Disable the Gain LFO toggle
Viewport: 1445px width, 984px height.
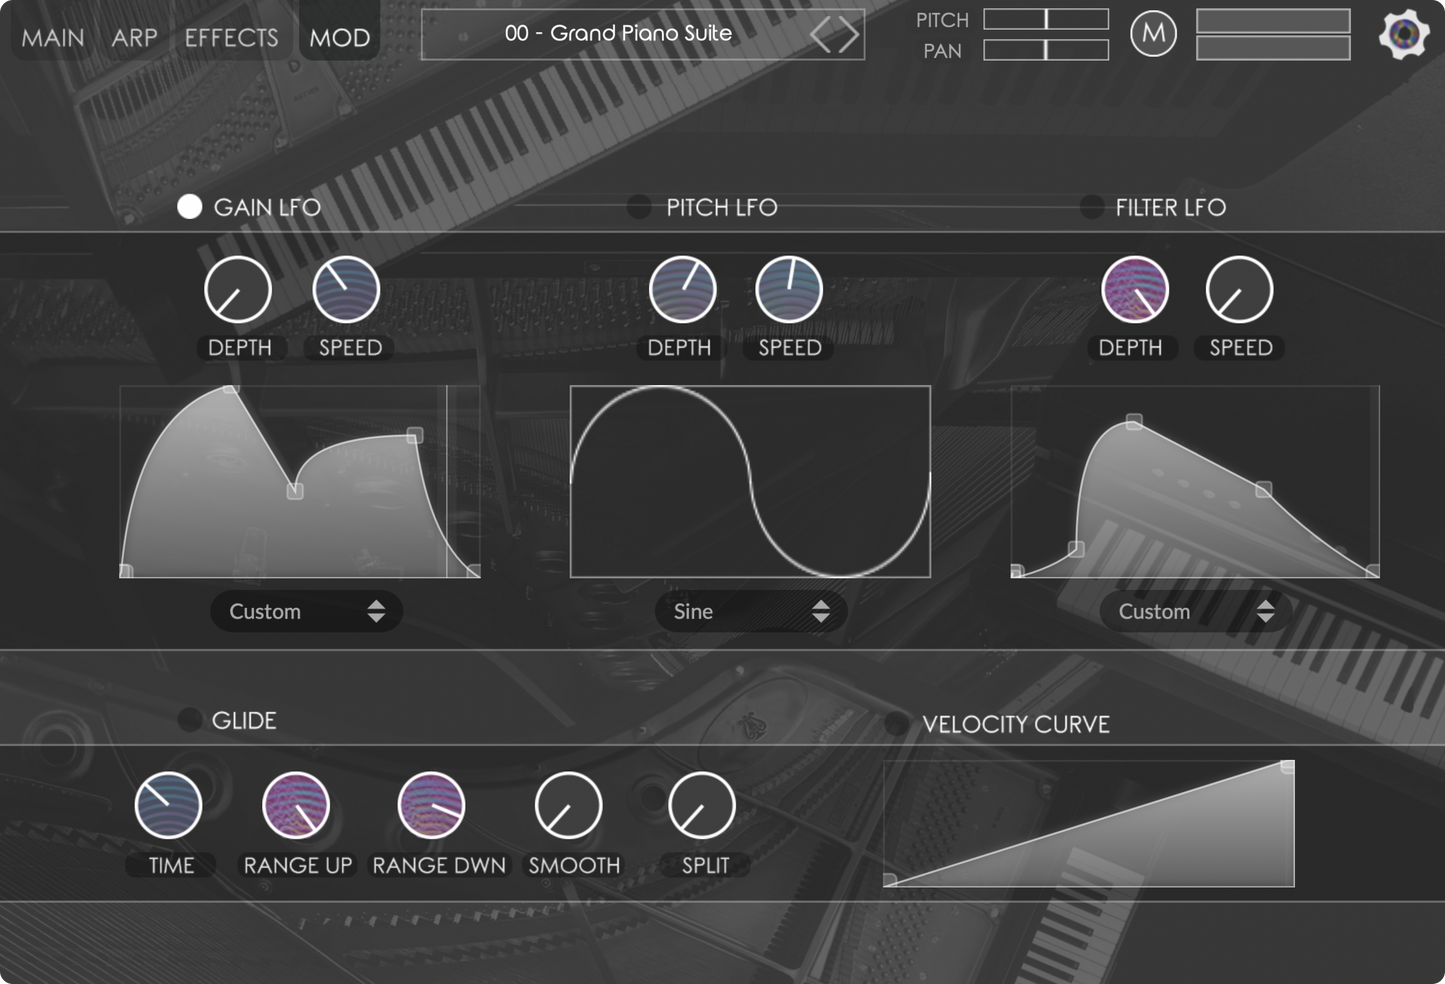(x=189, y=207)
